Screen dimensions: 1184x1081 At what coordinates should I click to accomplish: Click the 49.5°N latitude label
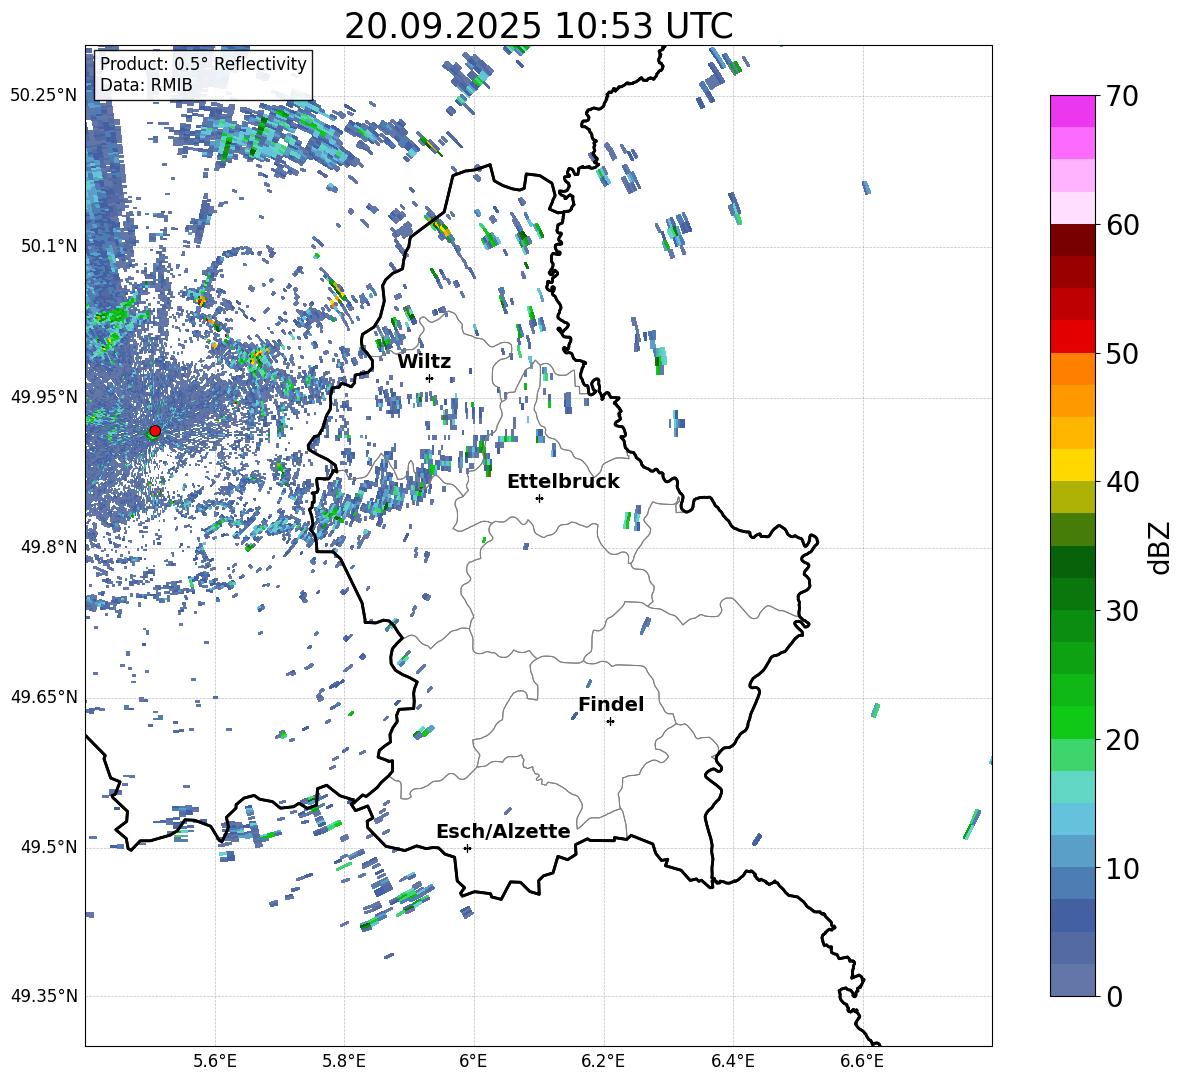pos(49,846)
